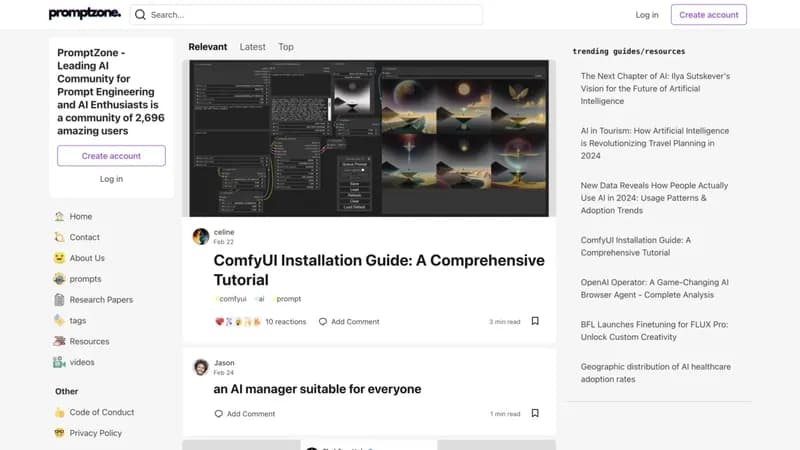Click Jason's profile avatar

click(201, 367)
